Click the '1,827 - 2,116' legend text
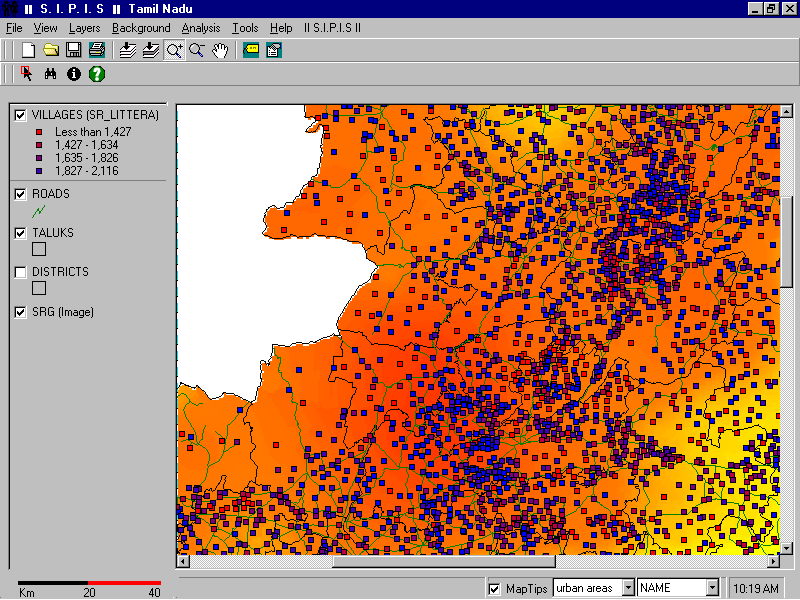Viewport: 800px width, 600px height. point(87,171)
